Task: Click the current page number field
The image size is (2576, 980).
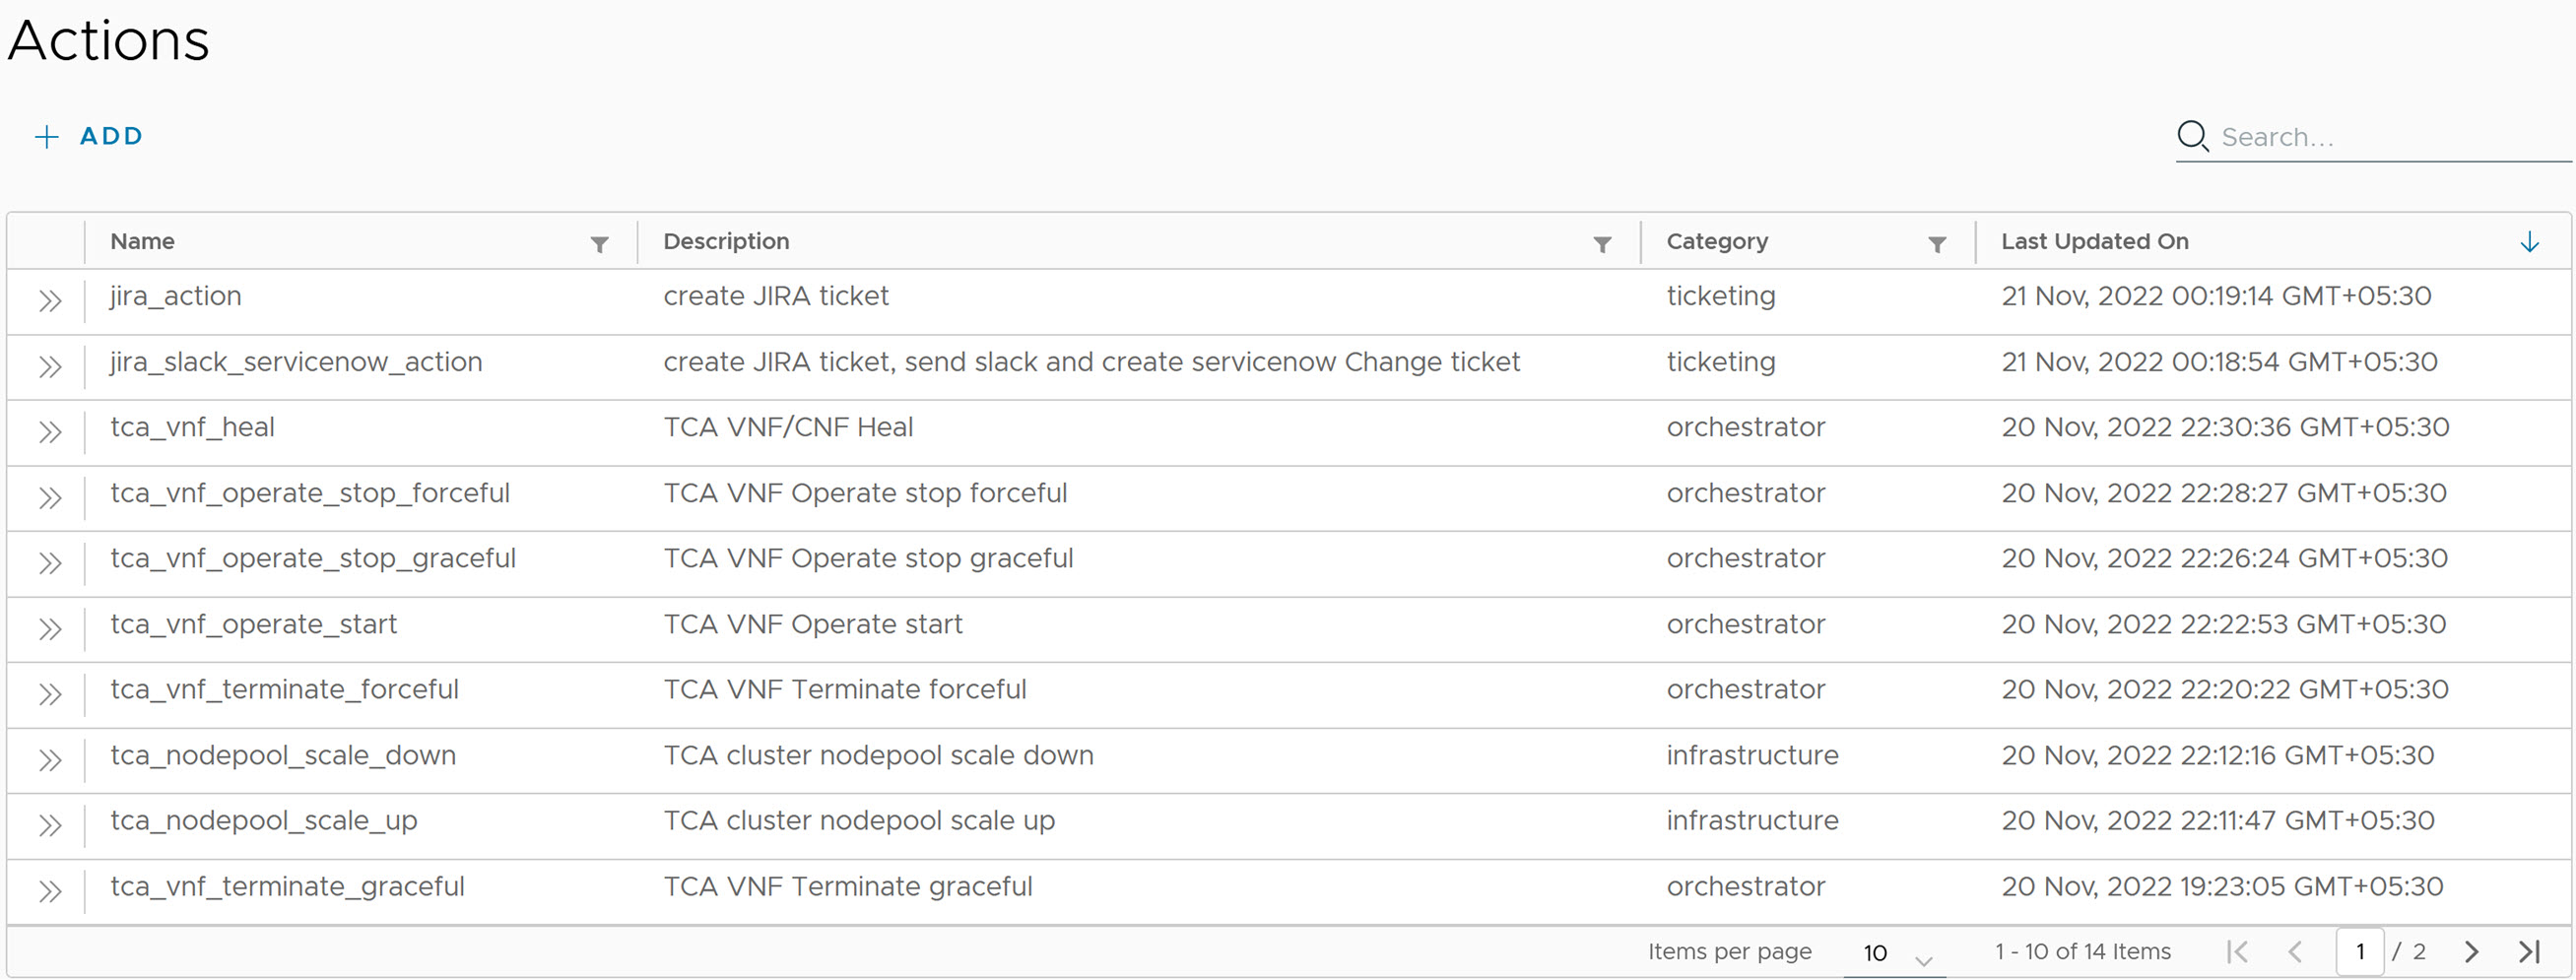Action: point(2360,952)
